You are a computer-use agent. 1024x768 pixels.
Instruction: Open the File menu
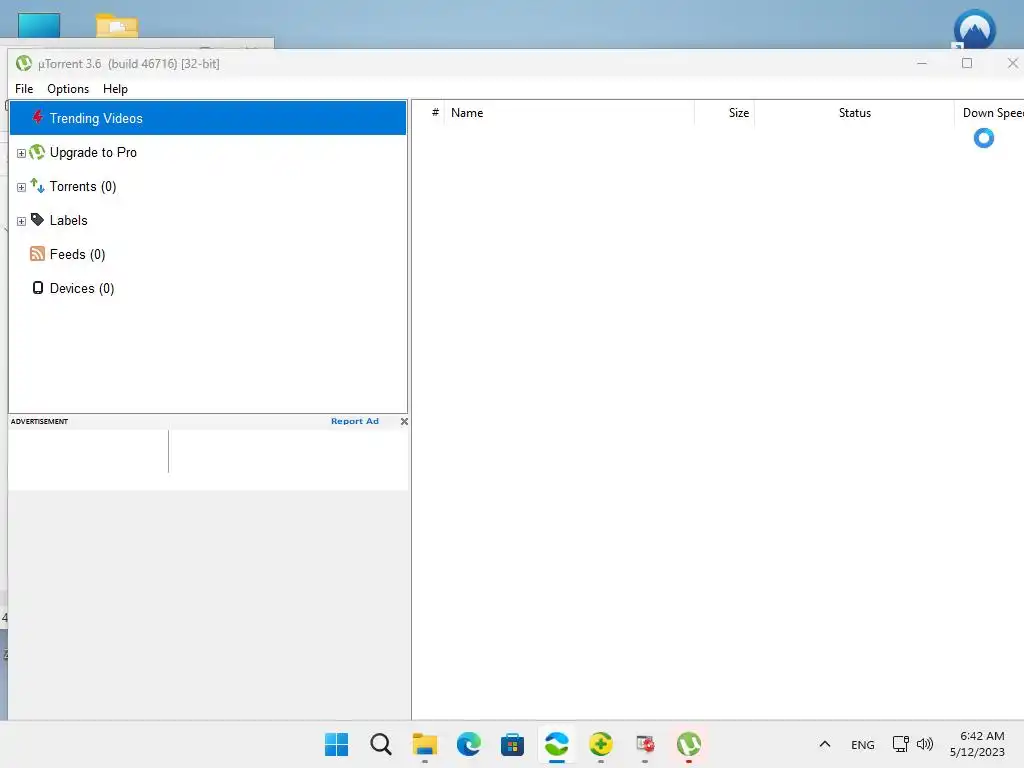[x=24, y=89]
